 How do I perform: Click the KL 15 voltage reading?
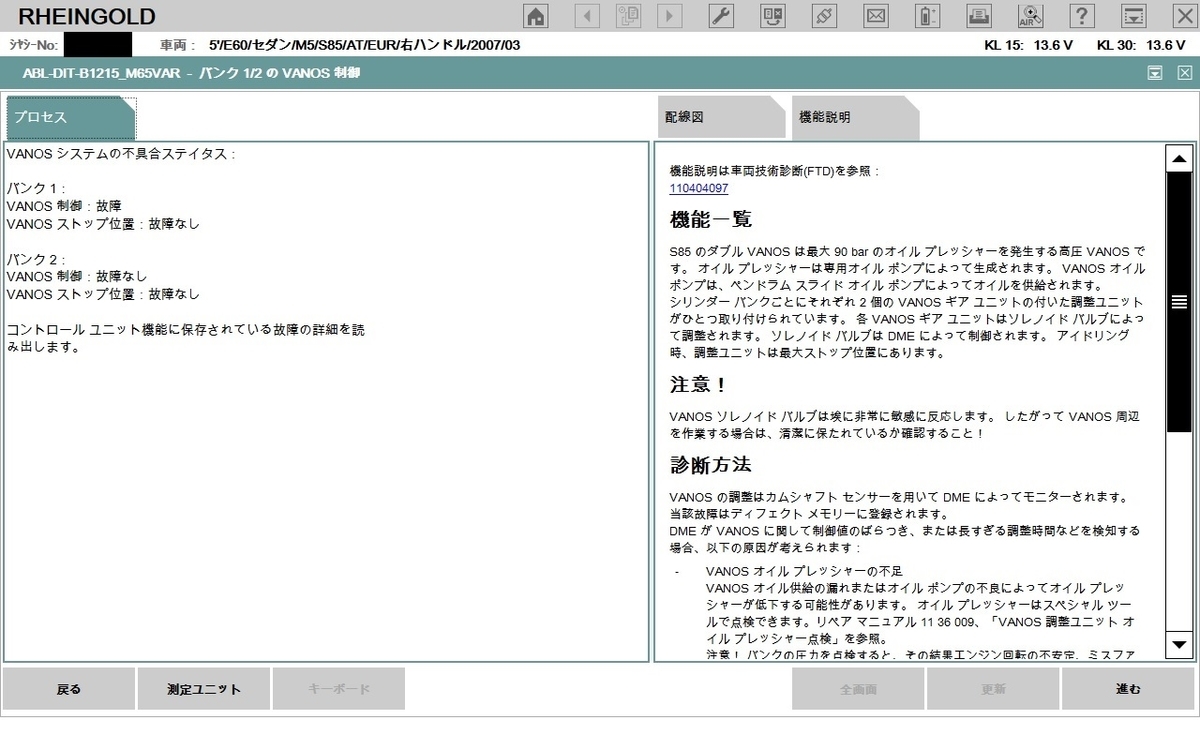coord(1029,45)
